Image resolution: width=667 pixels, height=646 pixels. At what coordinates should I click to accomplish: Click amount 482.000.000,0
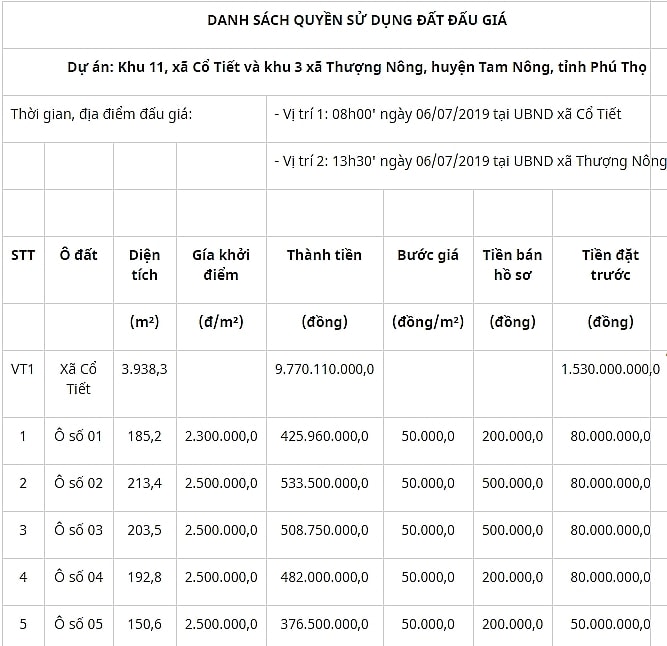click(325, 577)
